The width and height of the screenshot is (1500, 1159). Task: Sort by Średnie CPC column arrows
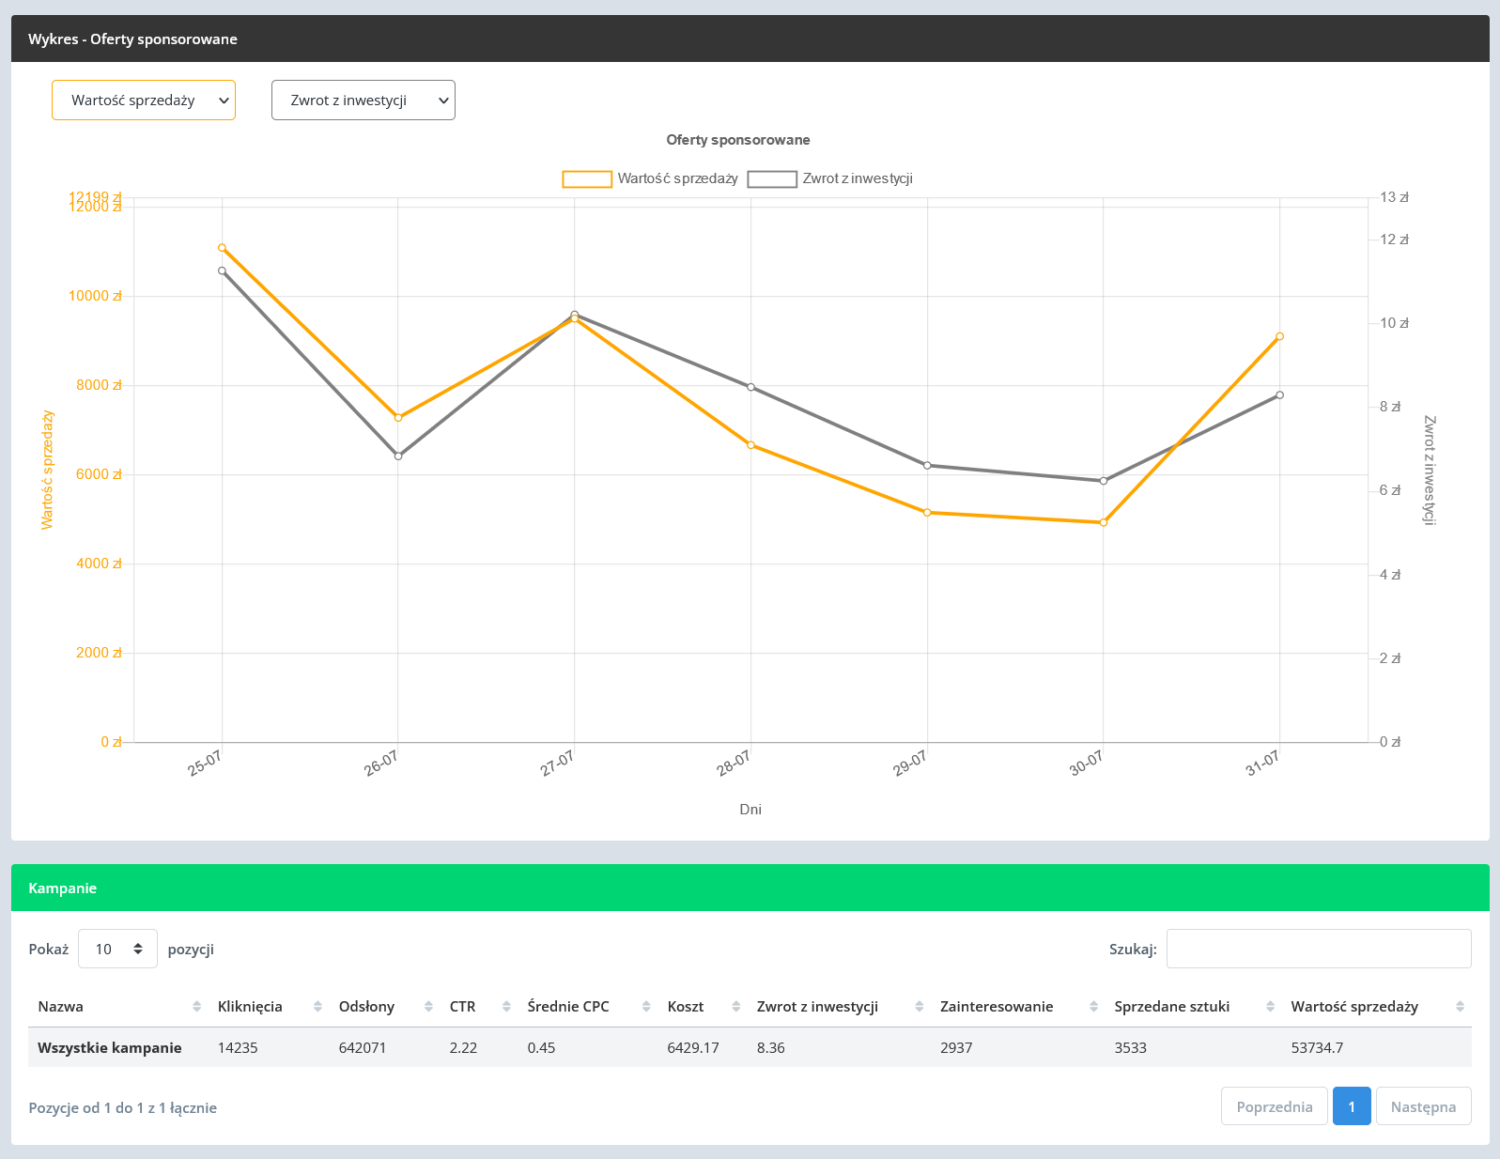[x=647, y=1007]
